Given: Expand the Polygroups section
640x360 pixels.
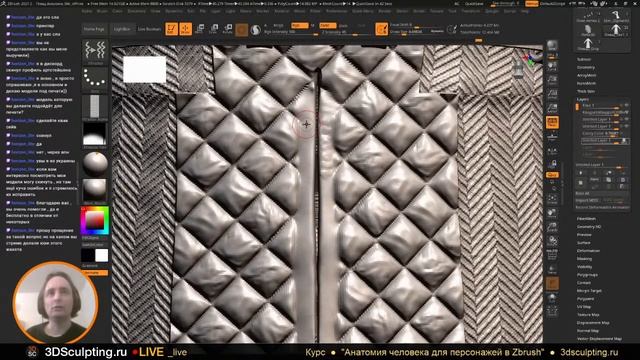Looking at the screenshot, I should (587, 275).
